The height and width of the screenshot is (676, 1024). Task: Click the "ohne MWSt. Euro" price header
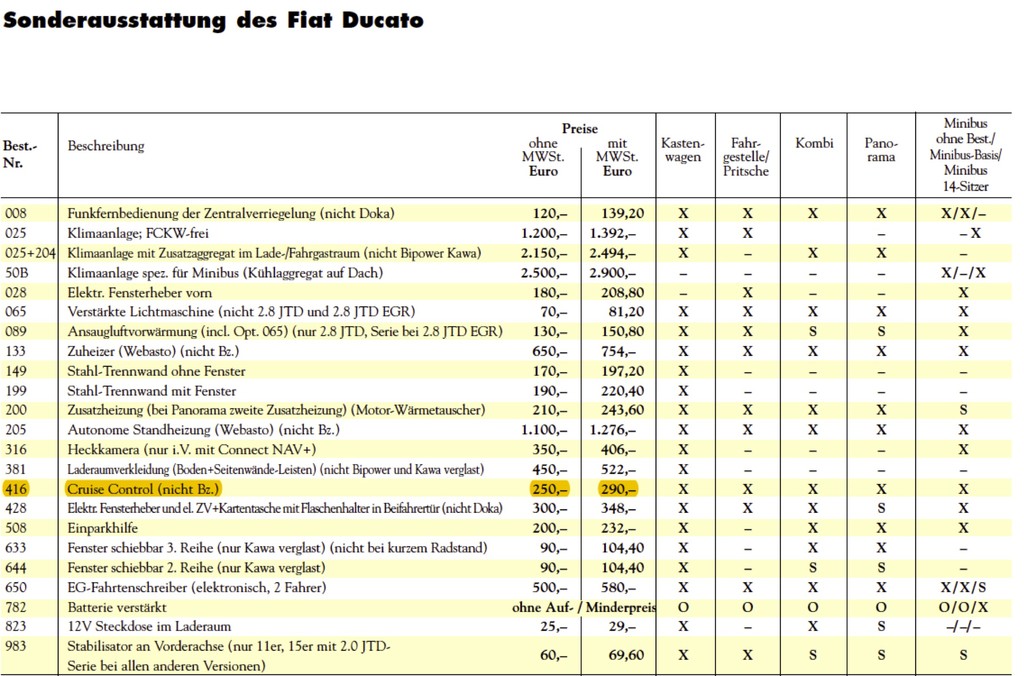click(x=543, y=157)
